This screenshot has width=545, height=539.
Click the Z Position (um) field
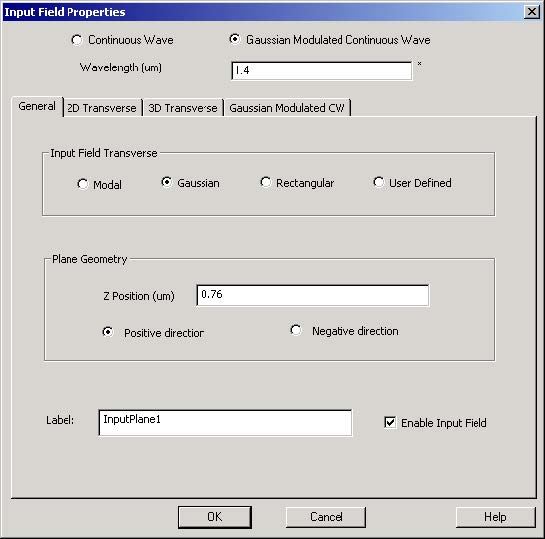312,295
